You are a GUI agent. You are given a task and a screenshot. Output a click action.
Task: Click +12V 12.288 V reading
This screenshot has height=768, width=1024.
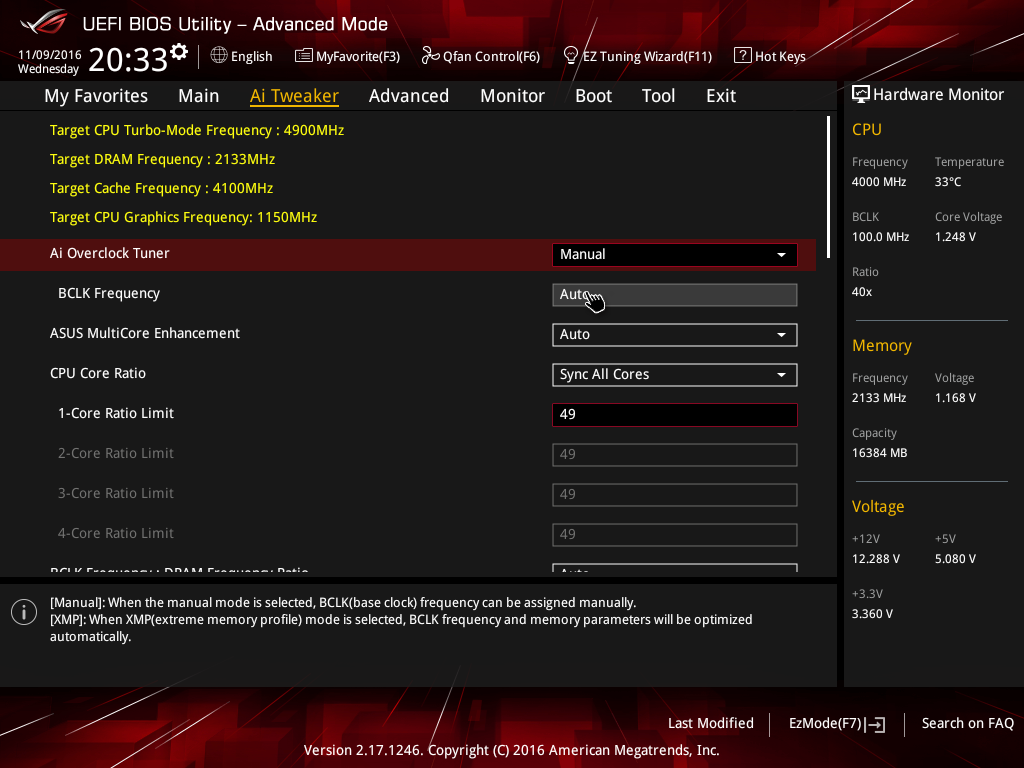(876, 559)
